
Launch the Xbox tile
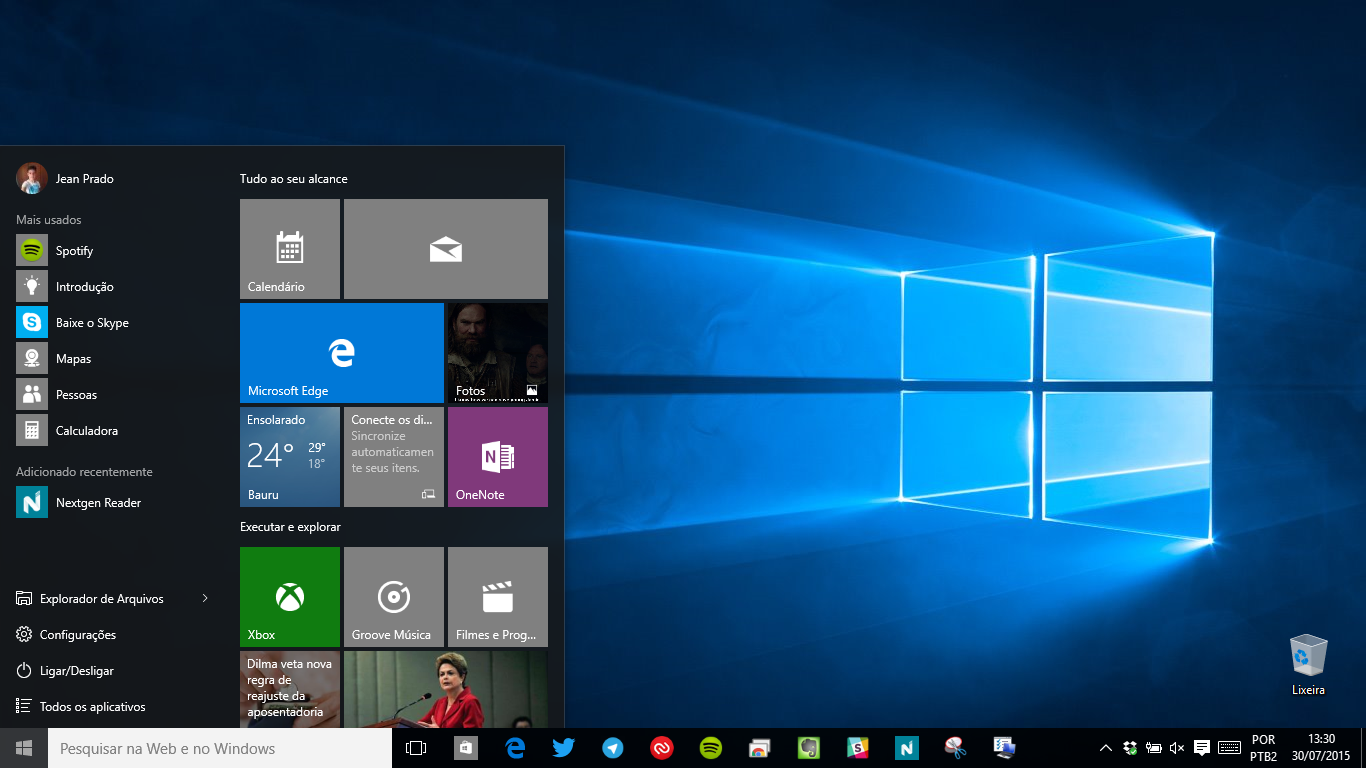(289, 596)
